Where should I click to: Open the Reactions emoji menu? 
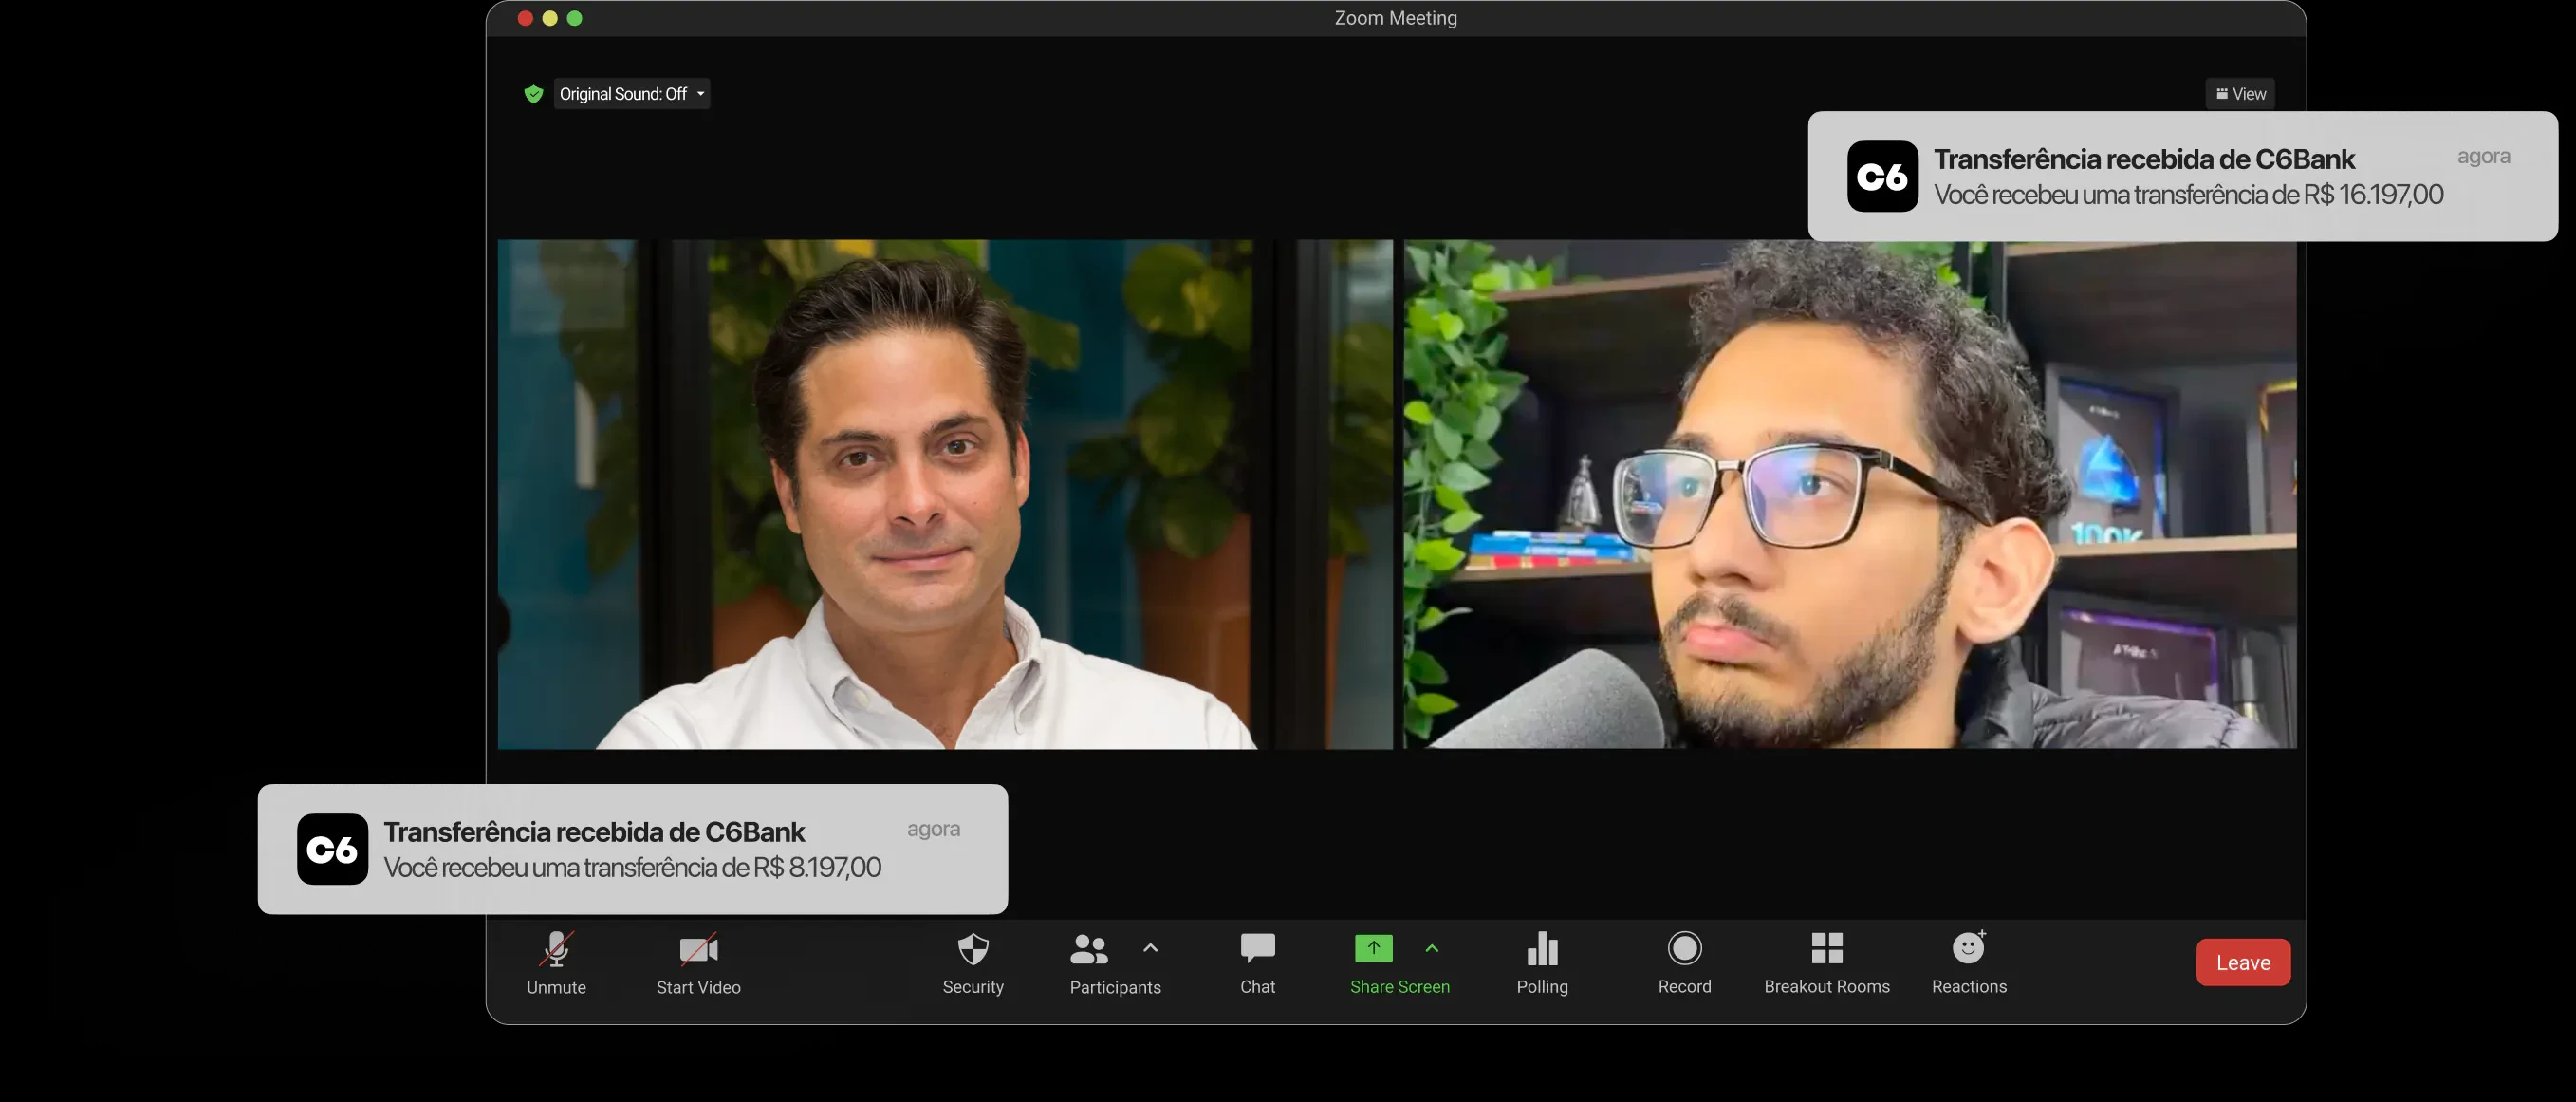tap(1969, 962)
